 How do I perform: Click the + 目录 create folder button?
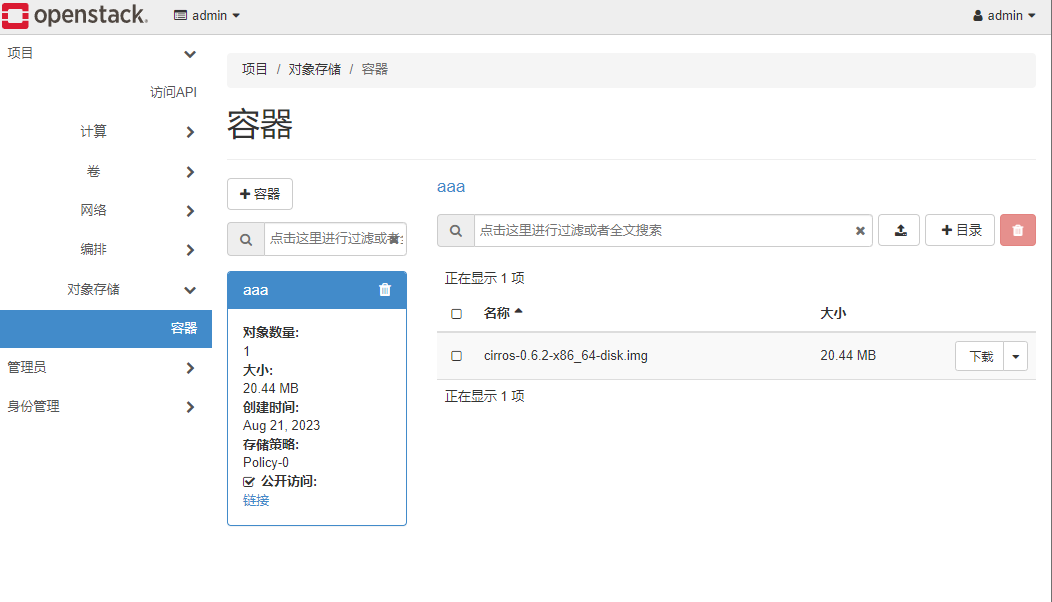click(960, 230)
